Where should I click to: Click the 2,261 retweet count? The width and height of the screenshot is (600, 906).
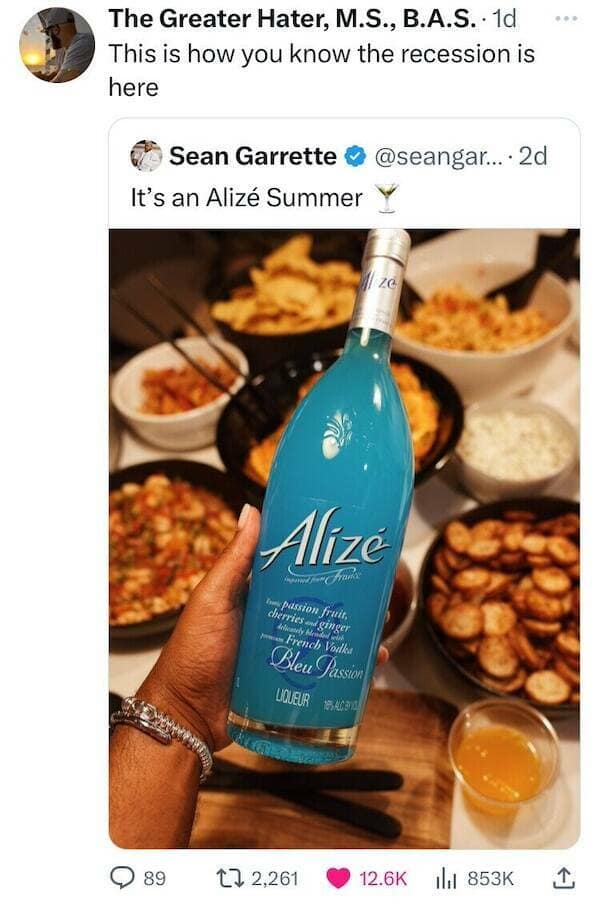[275, 879]
